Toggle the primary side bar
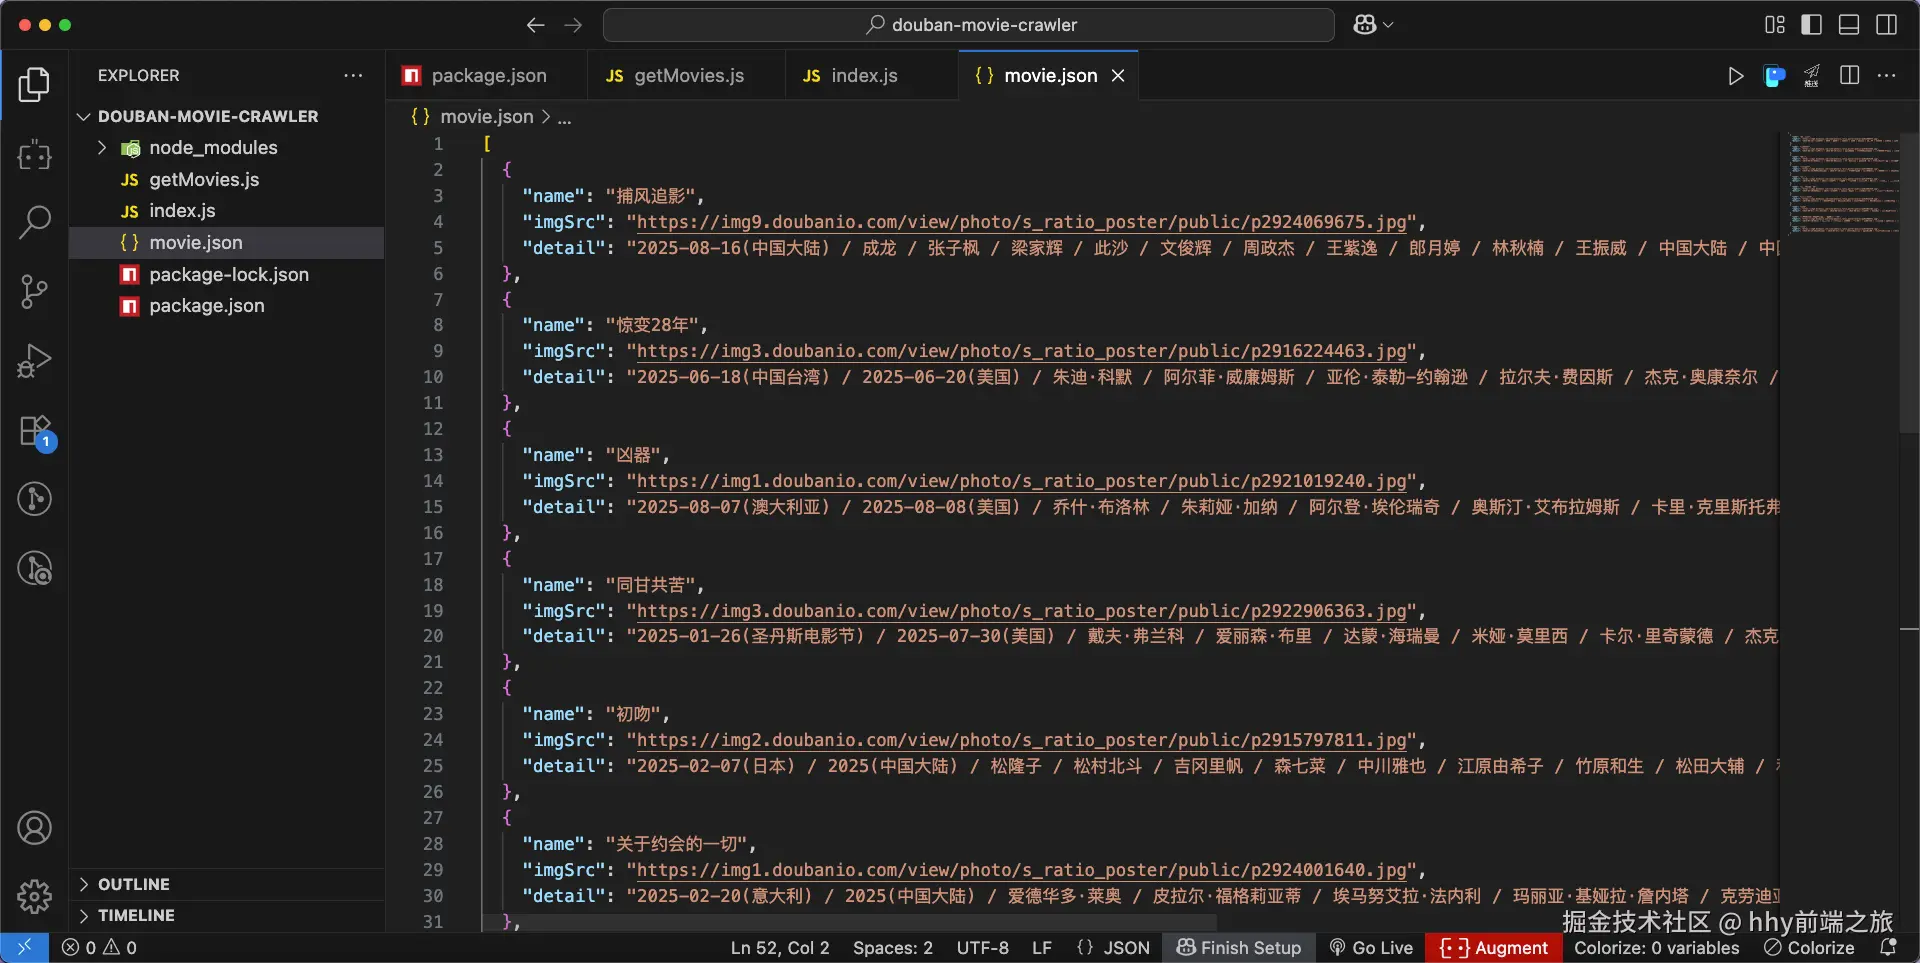Screen dimensions: 1920x963 [1811, 25]
